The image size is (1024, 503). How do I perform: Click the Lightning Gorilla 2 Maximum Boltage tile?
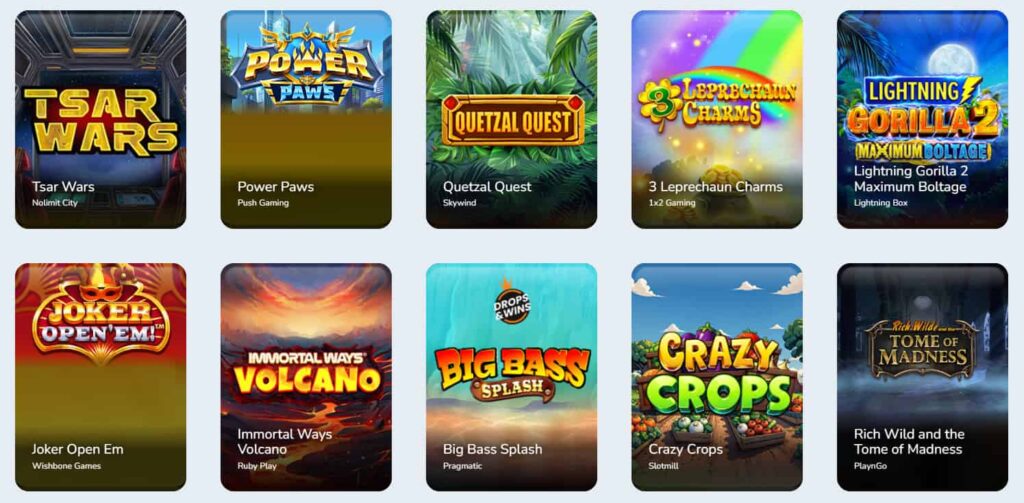[x=922, y=120]
